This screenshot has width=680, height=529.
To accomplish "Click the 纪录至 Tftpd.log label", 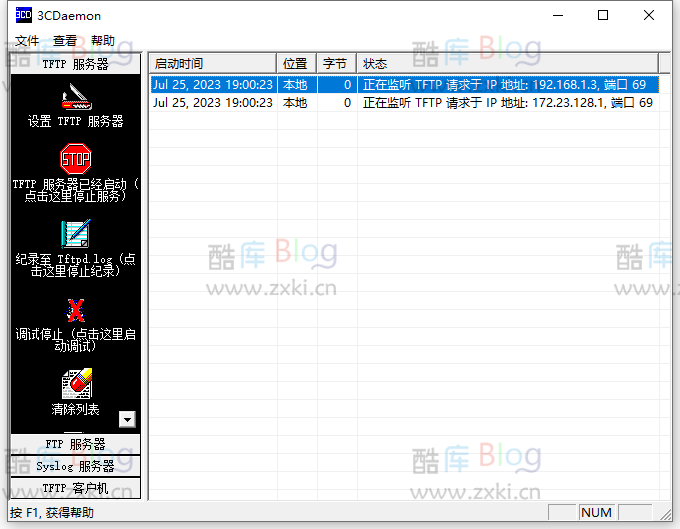I will point(76,265).
